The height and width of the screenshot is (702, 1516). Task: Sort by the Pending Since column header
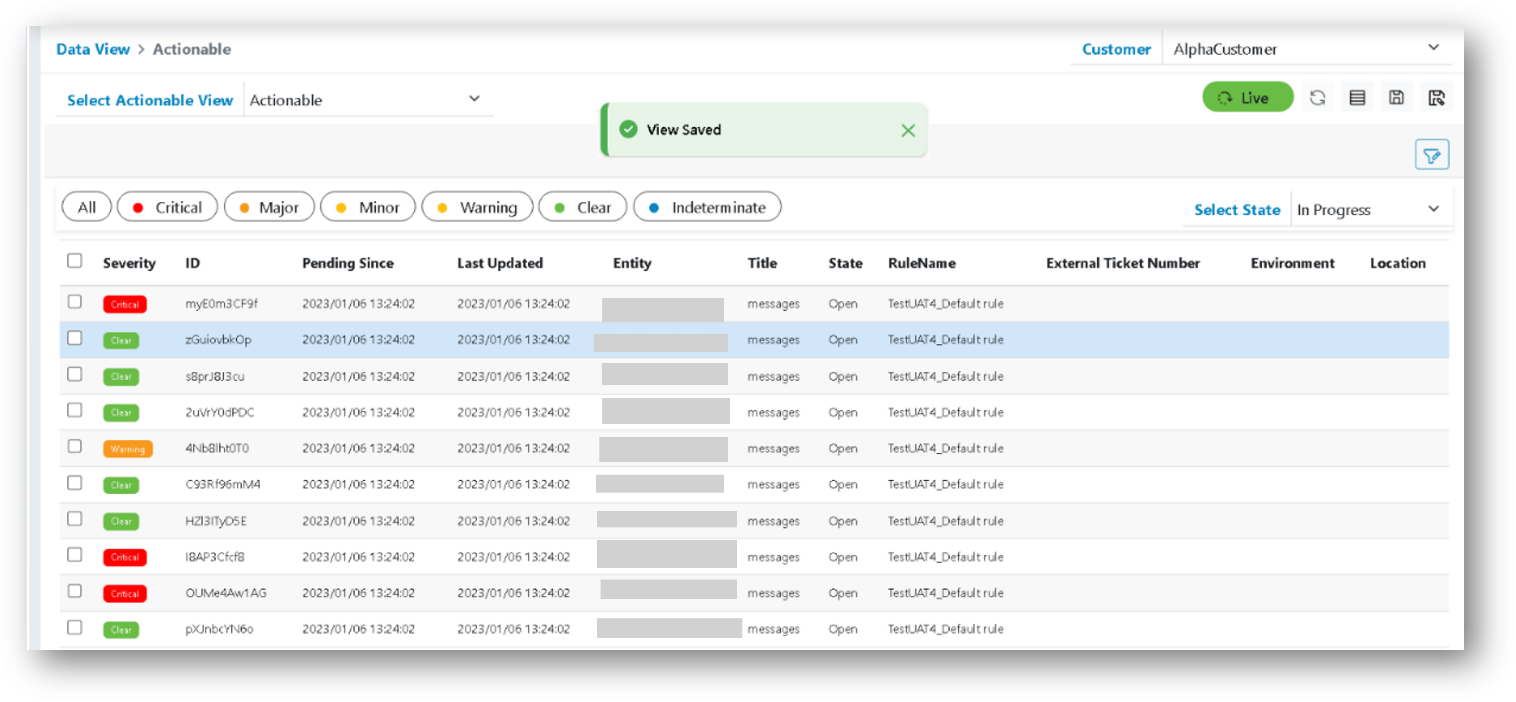(348, 263)
